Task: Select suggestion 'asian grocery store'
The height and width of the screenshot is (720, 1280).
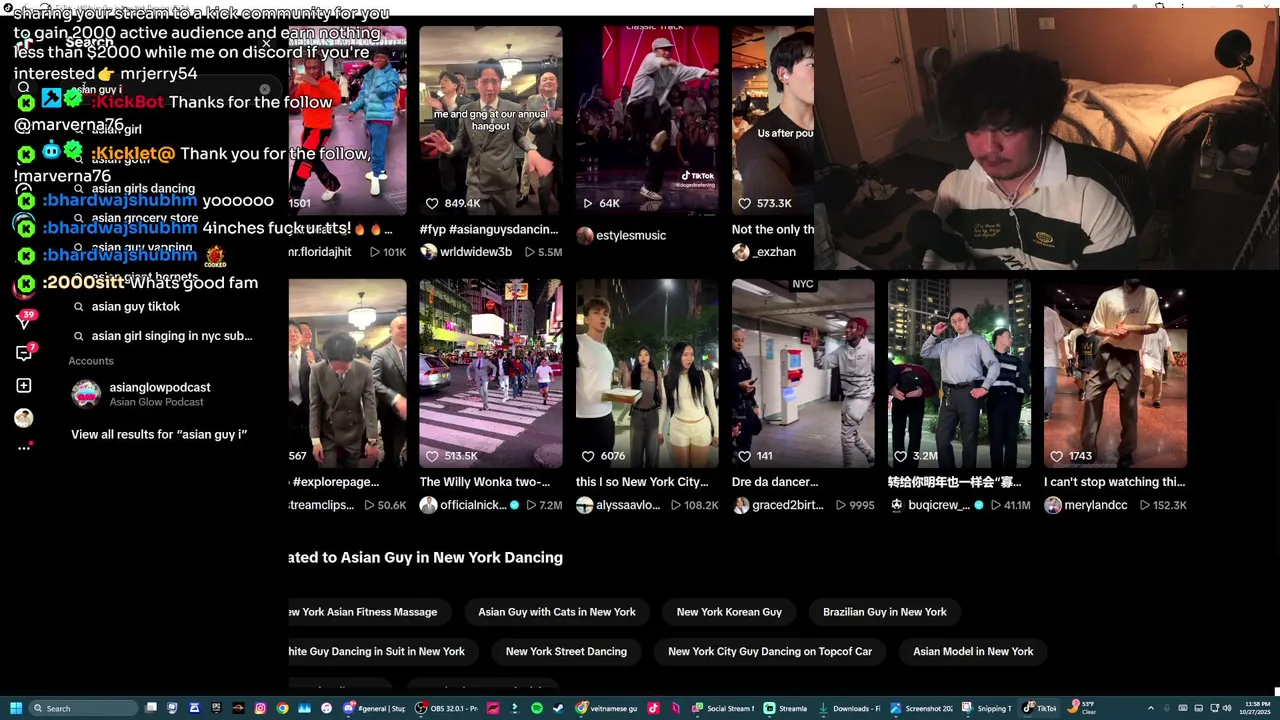Action: tap(145, 218)
